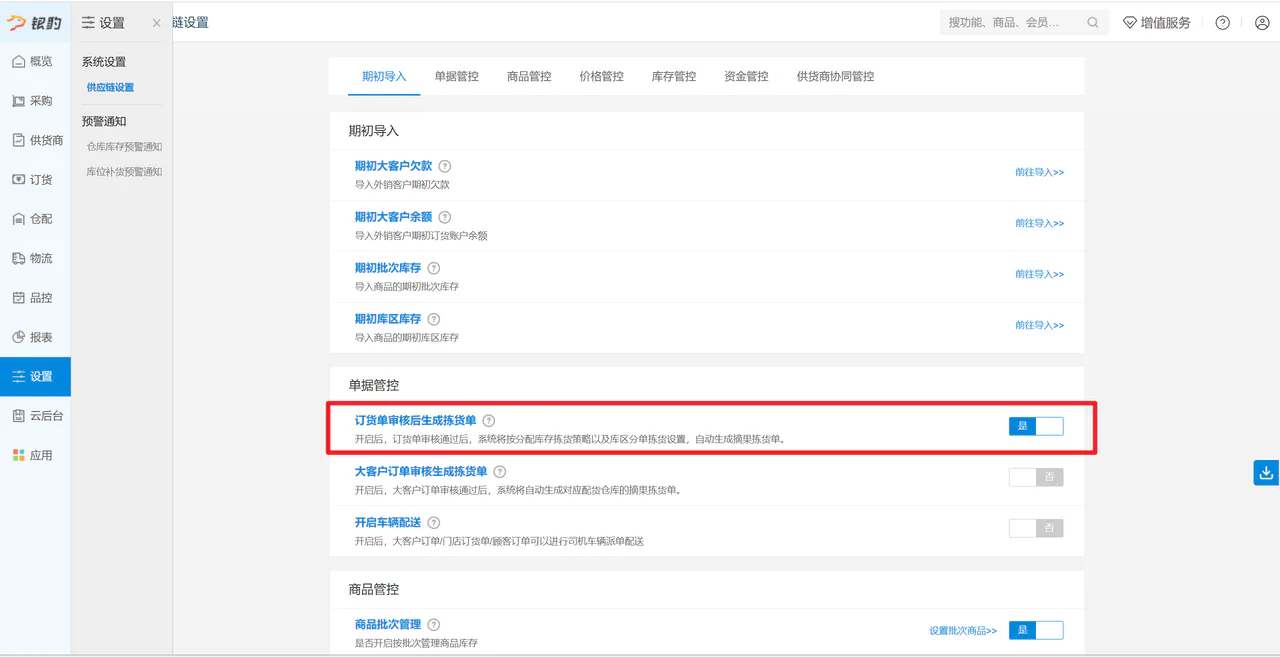Image resolution: width=1280 pixels, height=657 pixels.
Task: Open 库位补货预警通知 in the settings panel
Action: point(124,172)
